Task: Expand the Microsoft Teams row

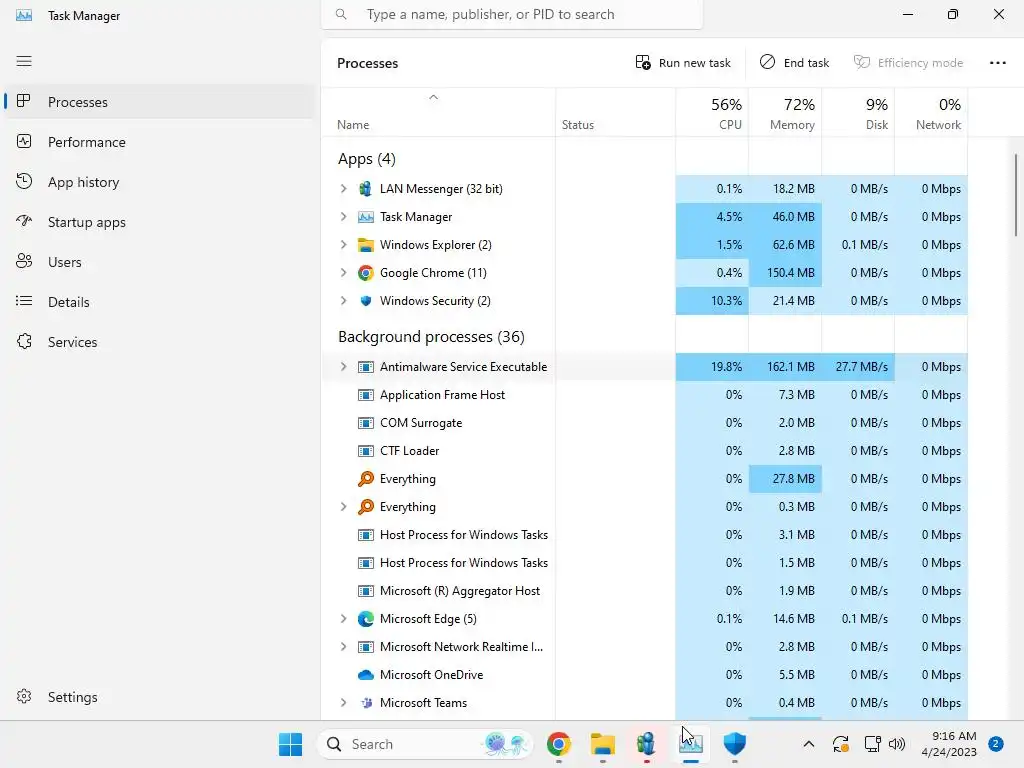Action: click(x=344, y=703)
